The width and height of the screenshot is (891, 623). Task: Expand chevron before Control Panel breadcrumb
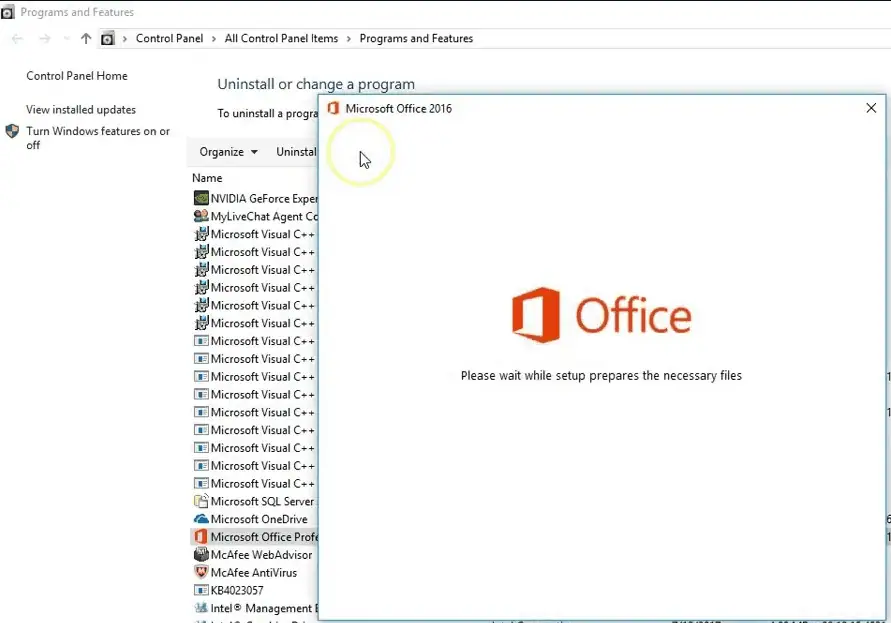[x=124, y=39]
